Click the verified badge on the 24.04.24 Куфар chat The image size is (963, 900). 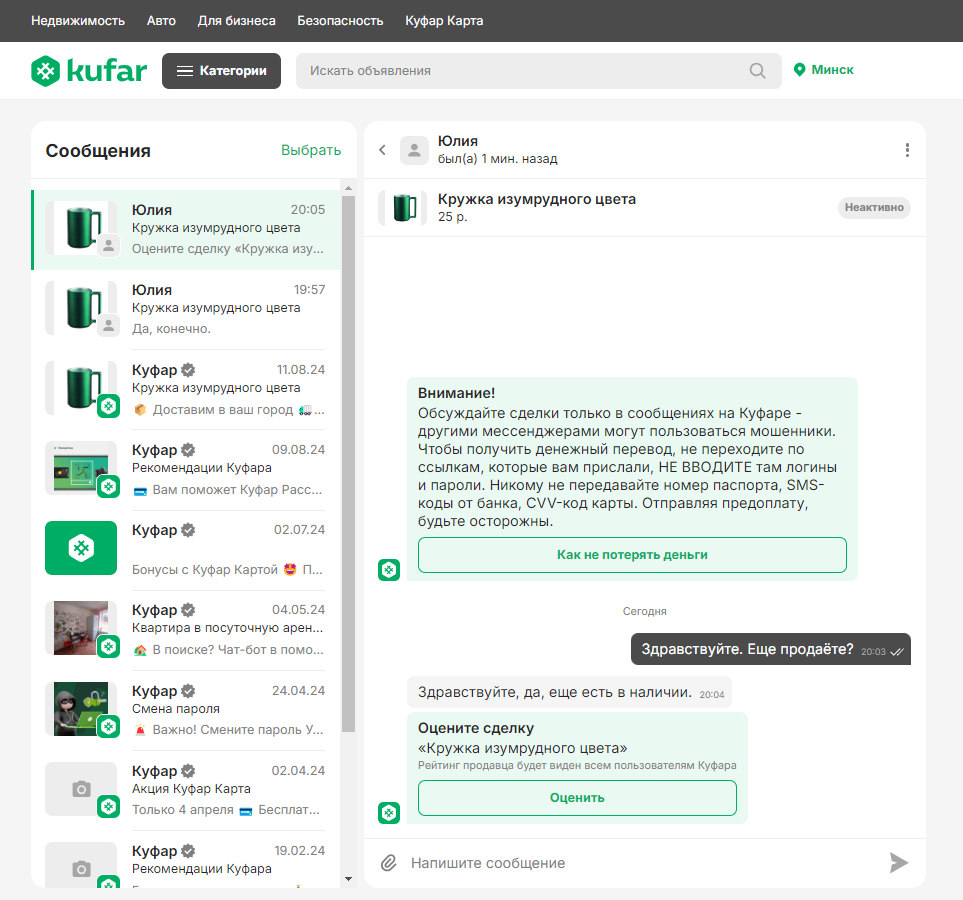click(x=189, y=691)
